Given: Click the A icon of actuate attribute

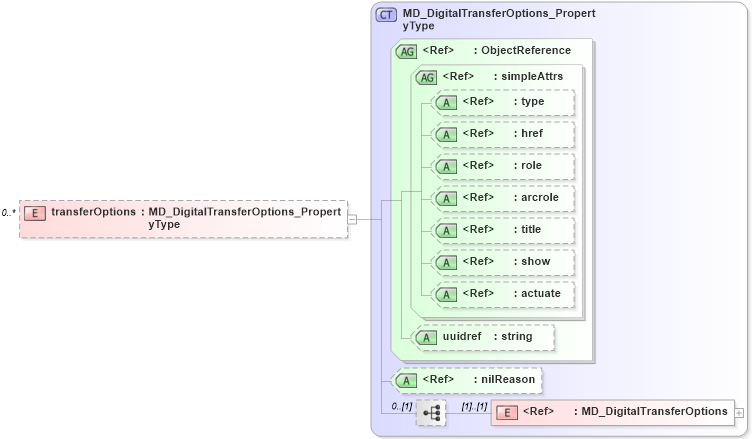Looking at the screenshot, I should (446, 295).
